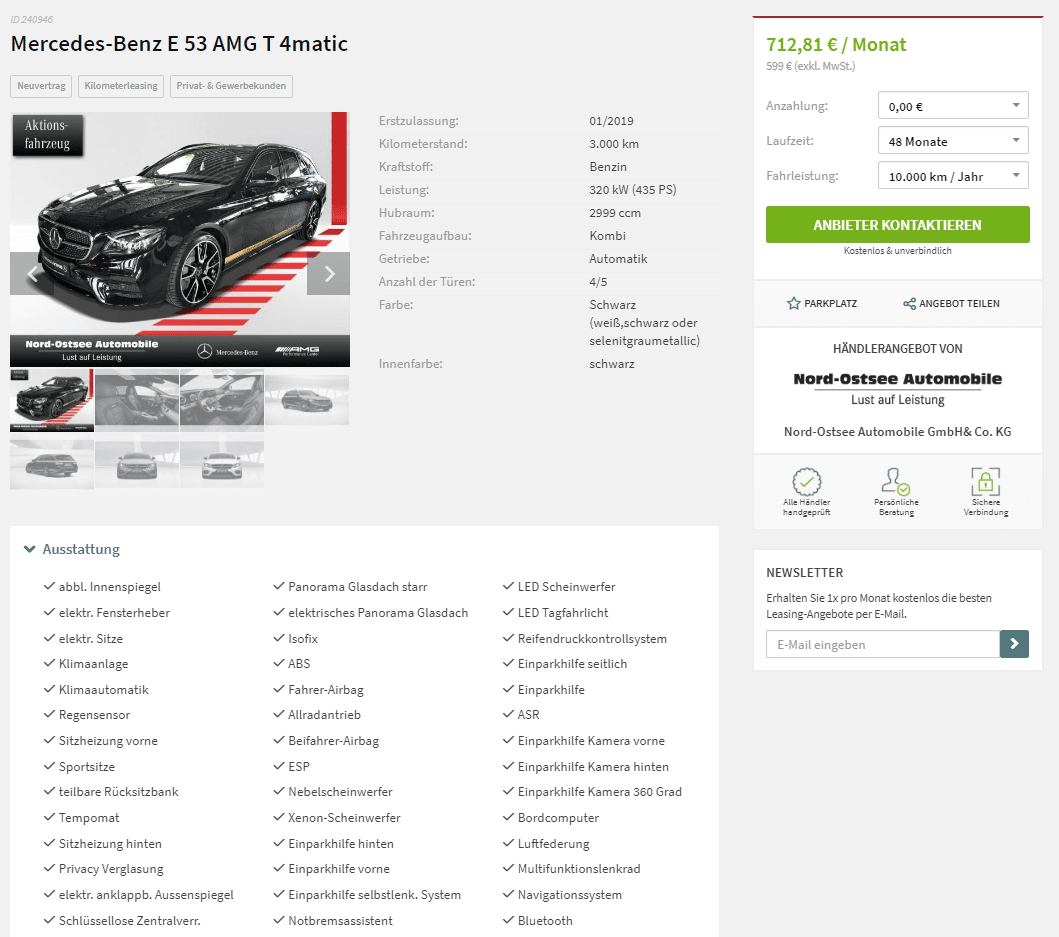The image size is (1059, 937).
Task: Click the Parkplatz star icon
Action: coord(794,303)
